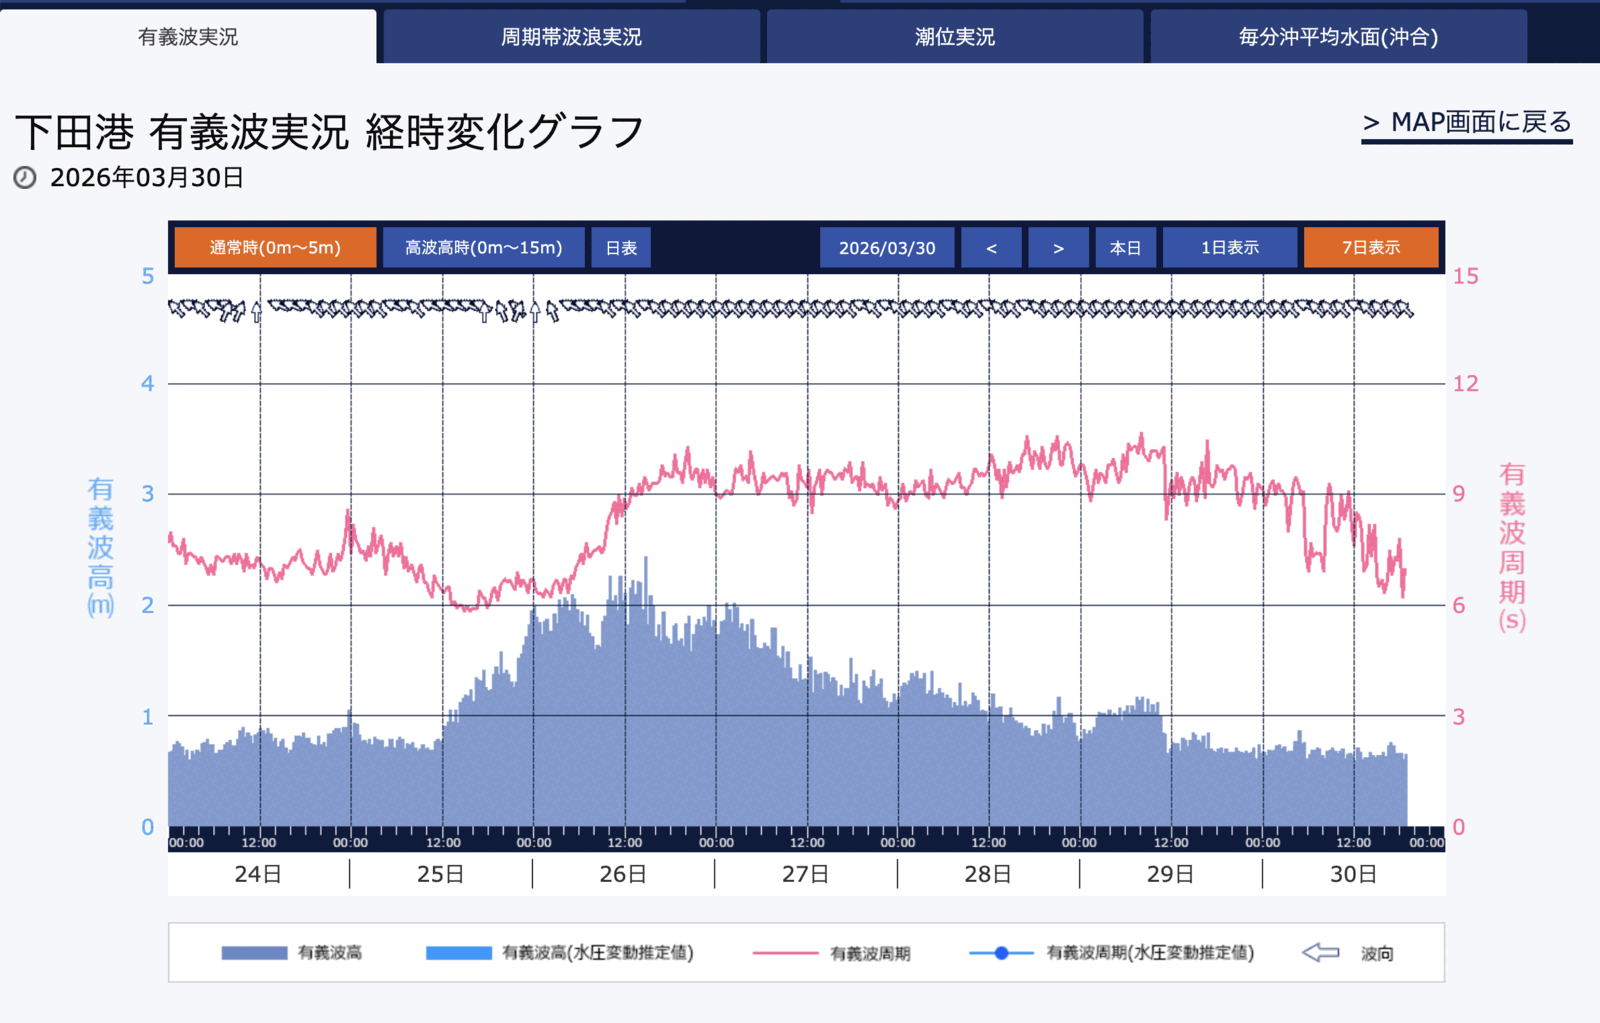Select 通常時(0m〜5m) scale button
This screenshot has height=1023, width=1600.
(x=275, y=247)
